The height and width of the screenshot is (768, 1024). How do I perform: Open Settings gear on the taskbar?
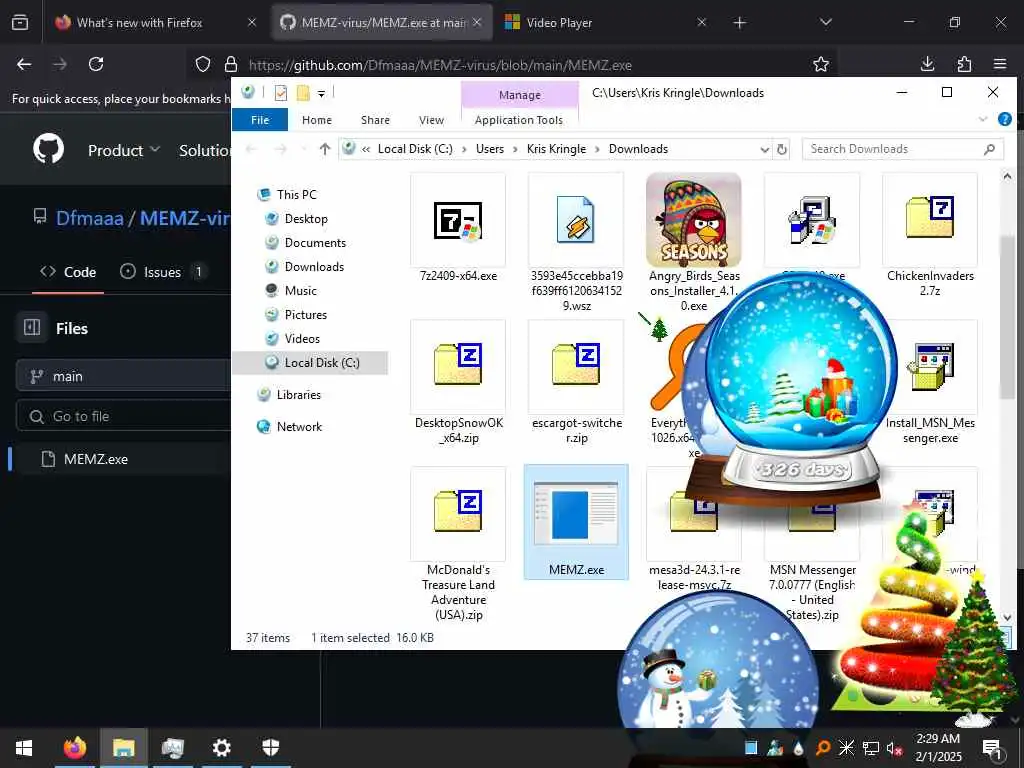click(221, 748)
